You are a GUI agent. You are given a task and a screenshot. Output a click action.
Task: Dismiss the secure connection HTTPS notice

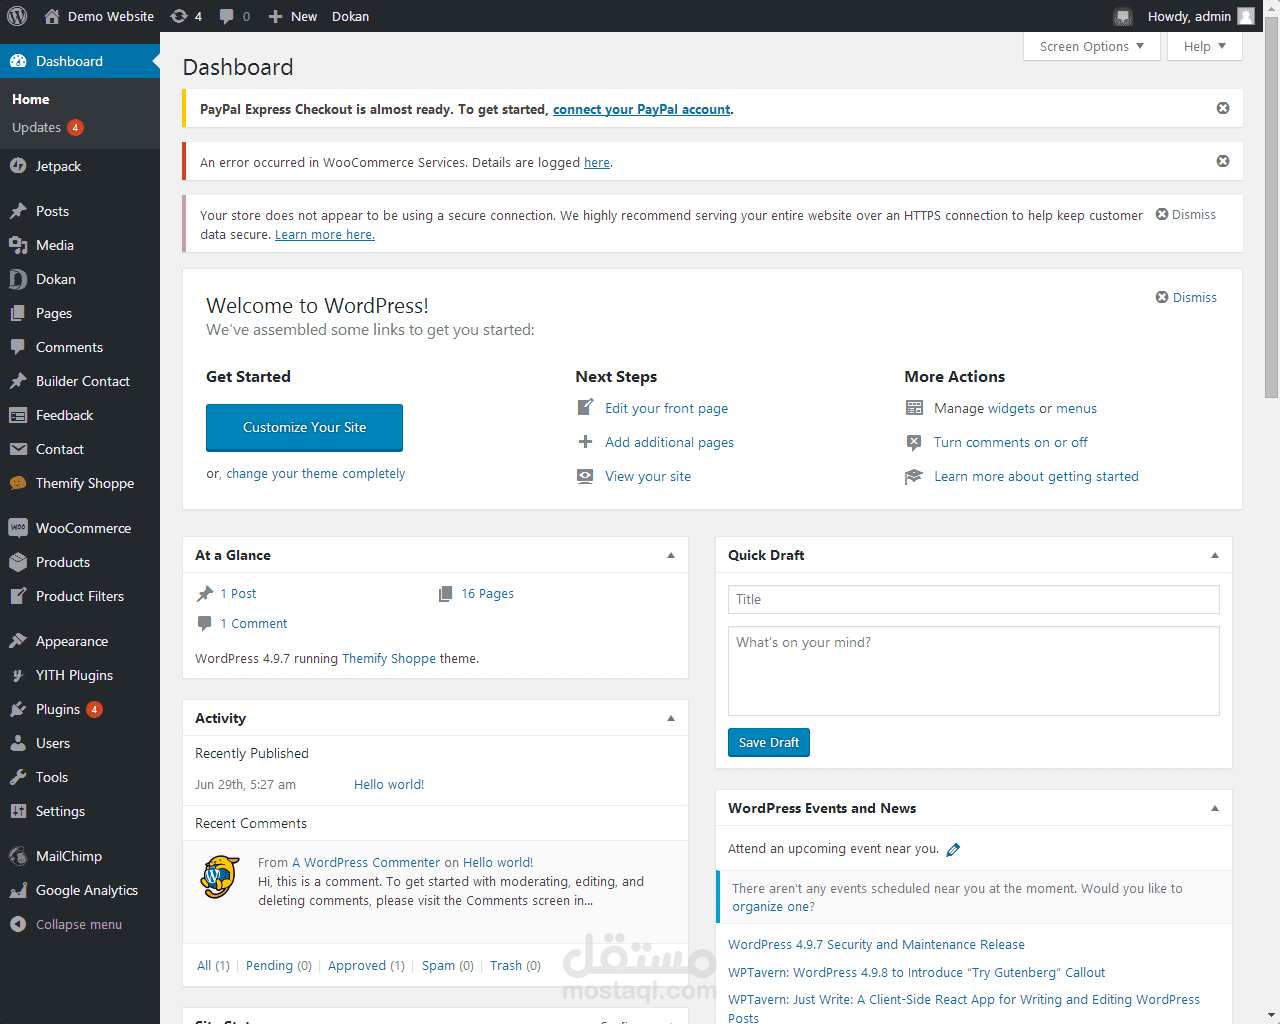coord(1186,214)
